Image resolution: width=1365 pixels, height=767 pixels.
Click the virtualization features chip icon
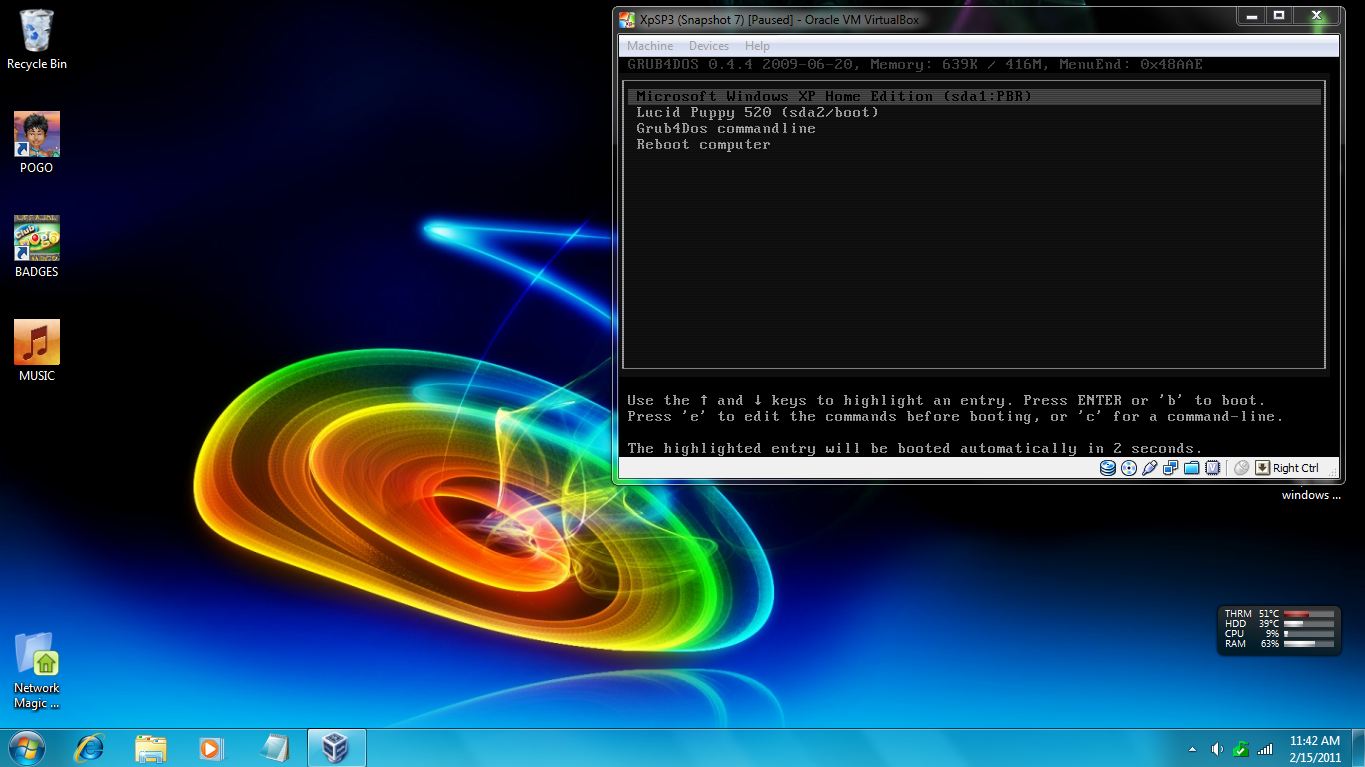coord(1212,468)
